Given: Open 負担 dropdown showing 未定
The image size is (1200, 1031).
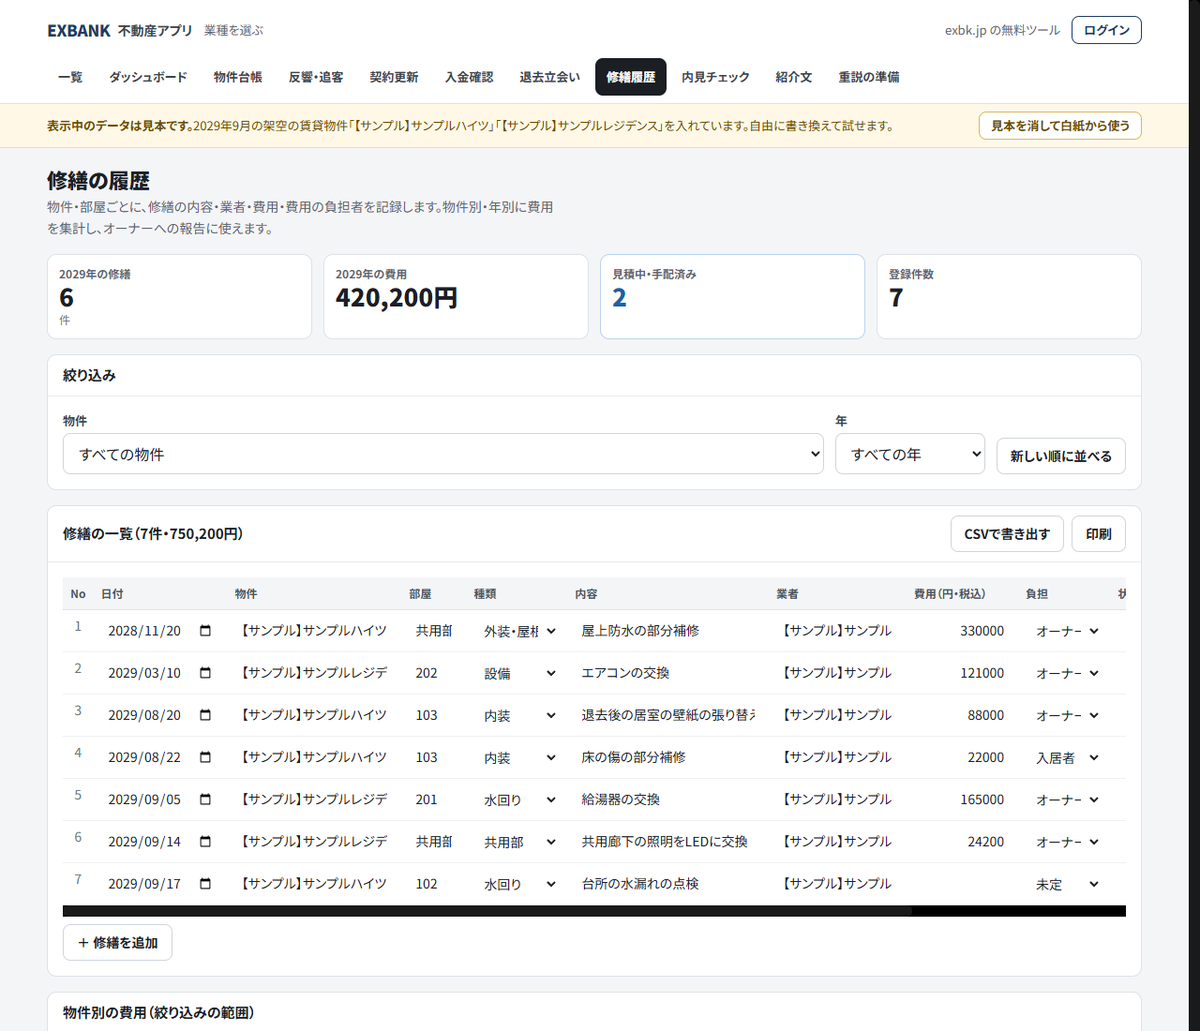Looking at the screenshot, I should (x=1066, y=884).
